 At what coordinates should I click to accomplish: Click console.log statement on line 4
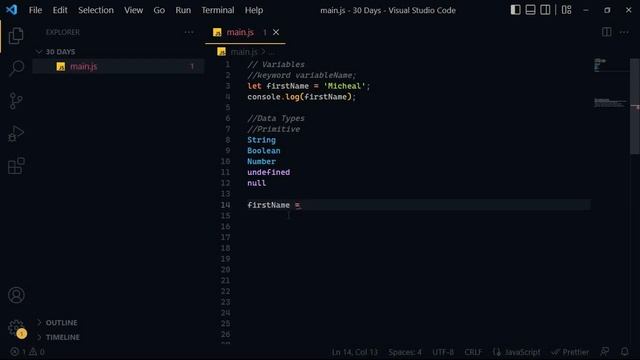click(x=302, y=97)
